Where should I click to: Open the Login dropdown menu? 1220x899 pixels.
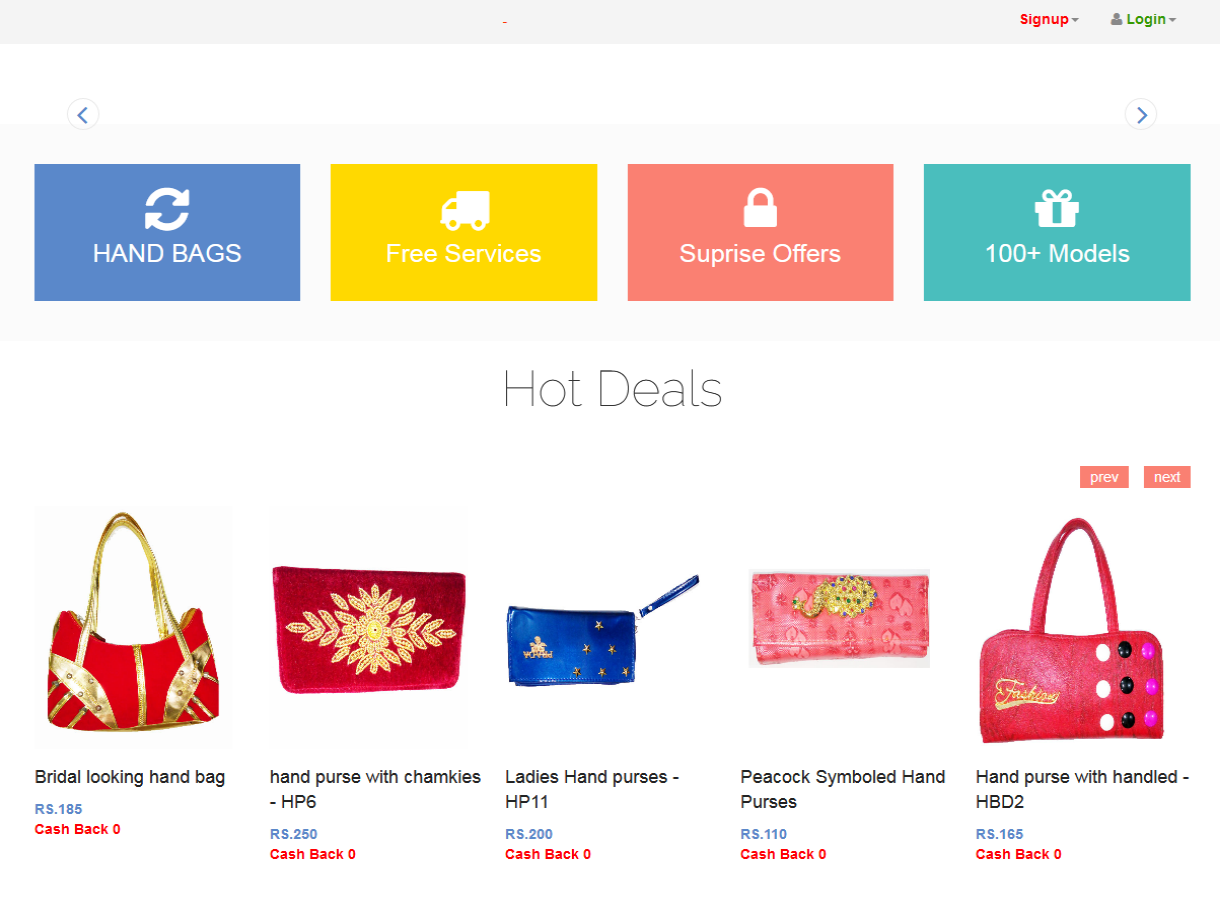[x=1143, y=19]
